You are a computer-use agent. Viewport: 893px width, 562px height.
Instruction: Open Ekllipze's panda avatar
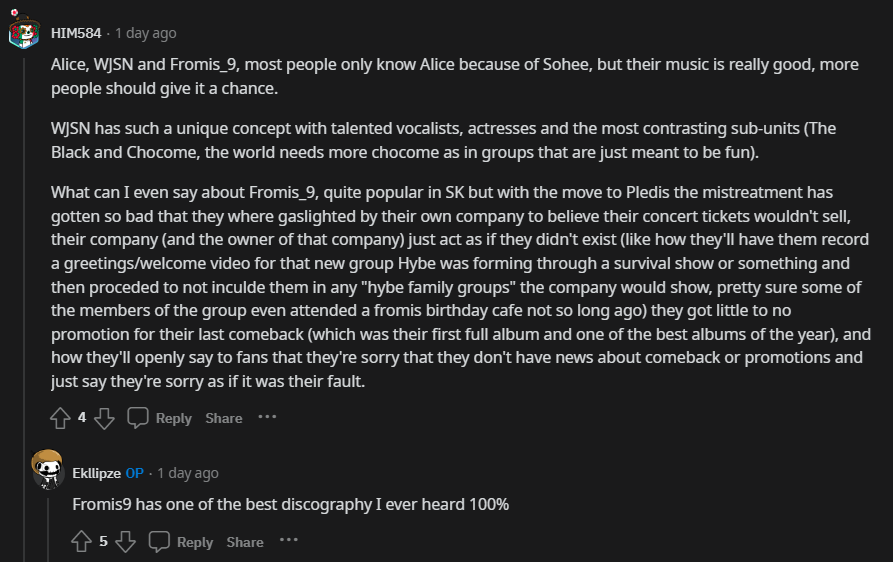coord(47,470)
